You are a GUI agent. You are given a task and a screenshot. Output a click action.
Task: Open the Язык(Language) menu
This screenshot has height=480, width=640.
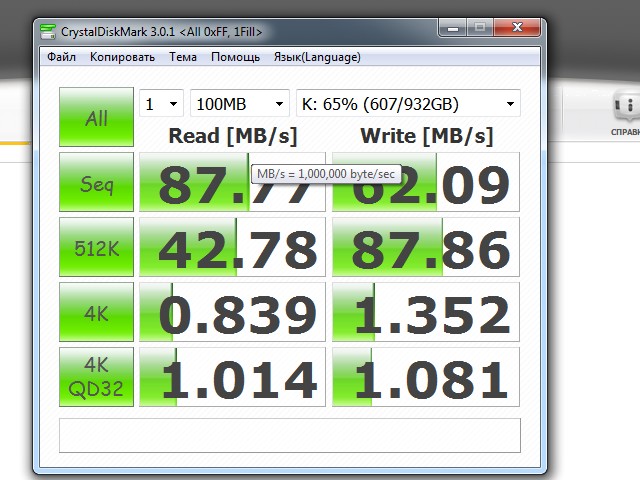[317, 57]
